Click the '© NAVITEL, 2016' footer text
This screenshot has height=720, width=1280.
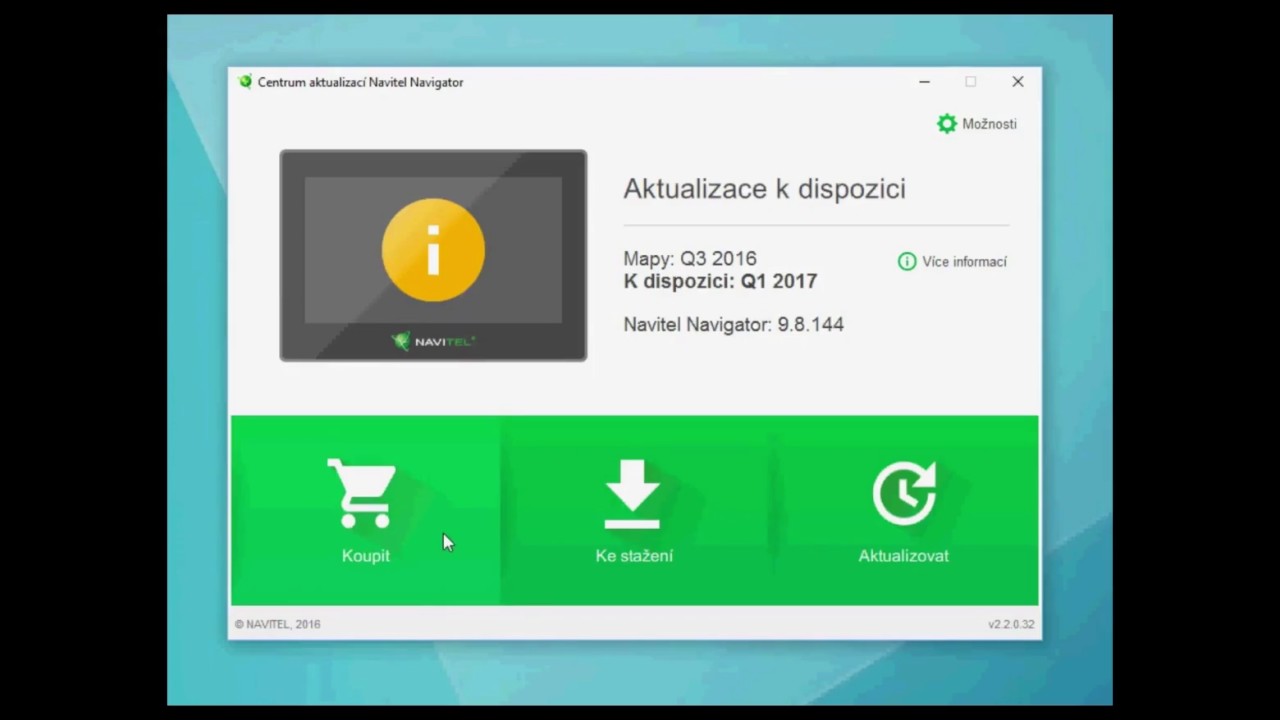pyautogui.click(x=278, y=624)
